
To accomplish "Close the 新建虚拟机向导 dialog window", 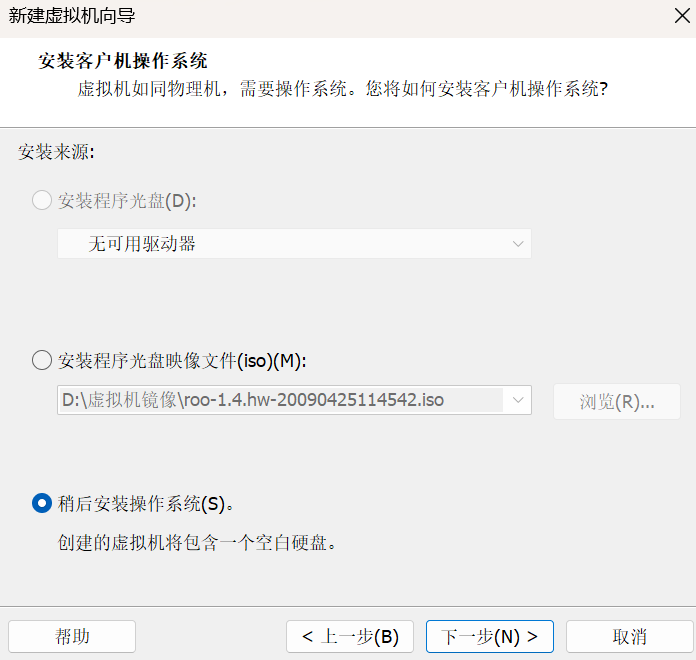I will pos(681,15).
